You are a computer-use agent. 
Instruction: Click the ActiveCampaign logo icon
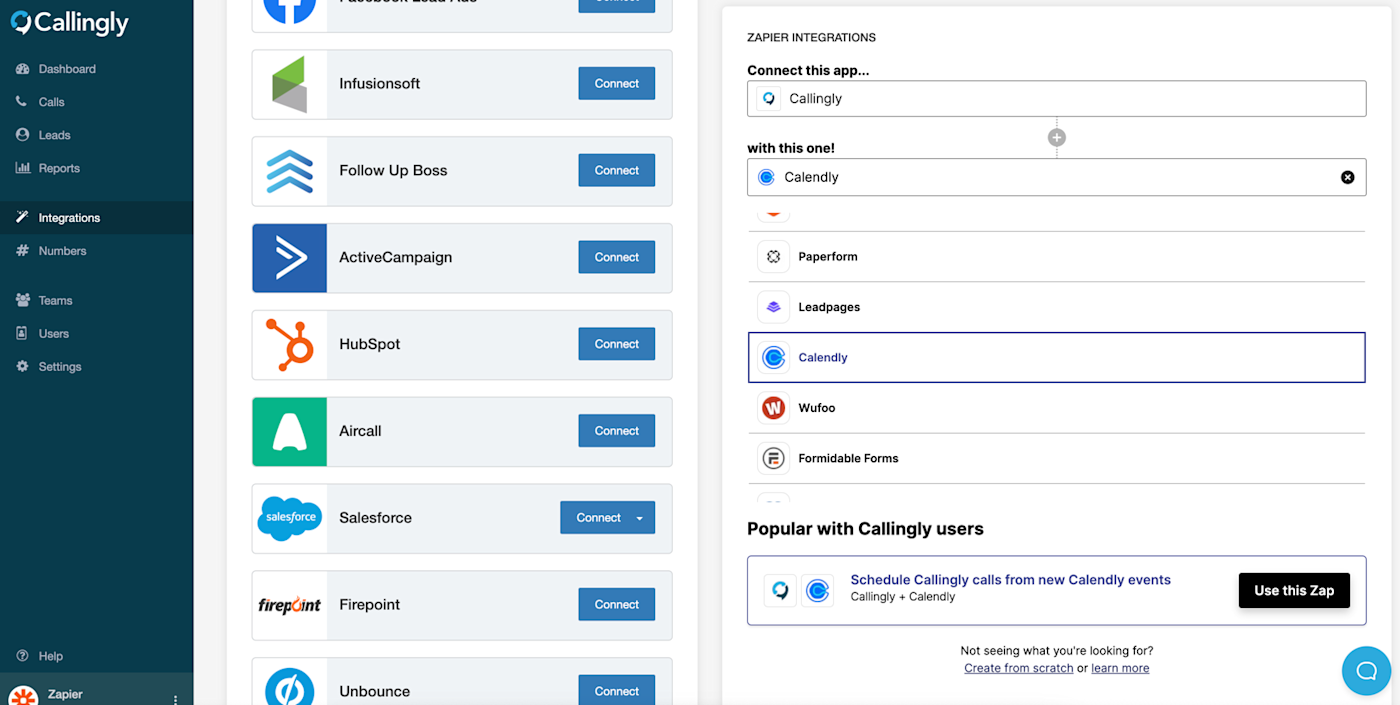point(289,258)
